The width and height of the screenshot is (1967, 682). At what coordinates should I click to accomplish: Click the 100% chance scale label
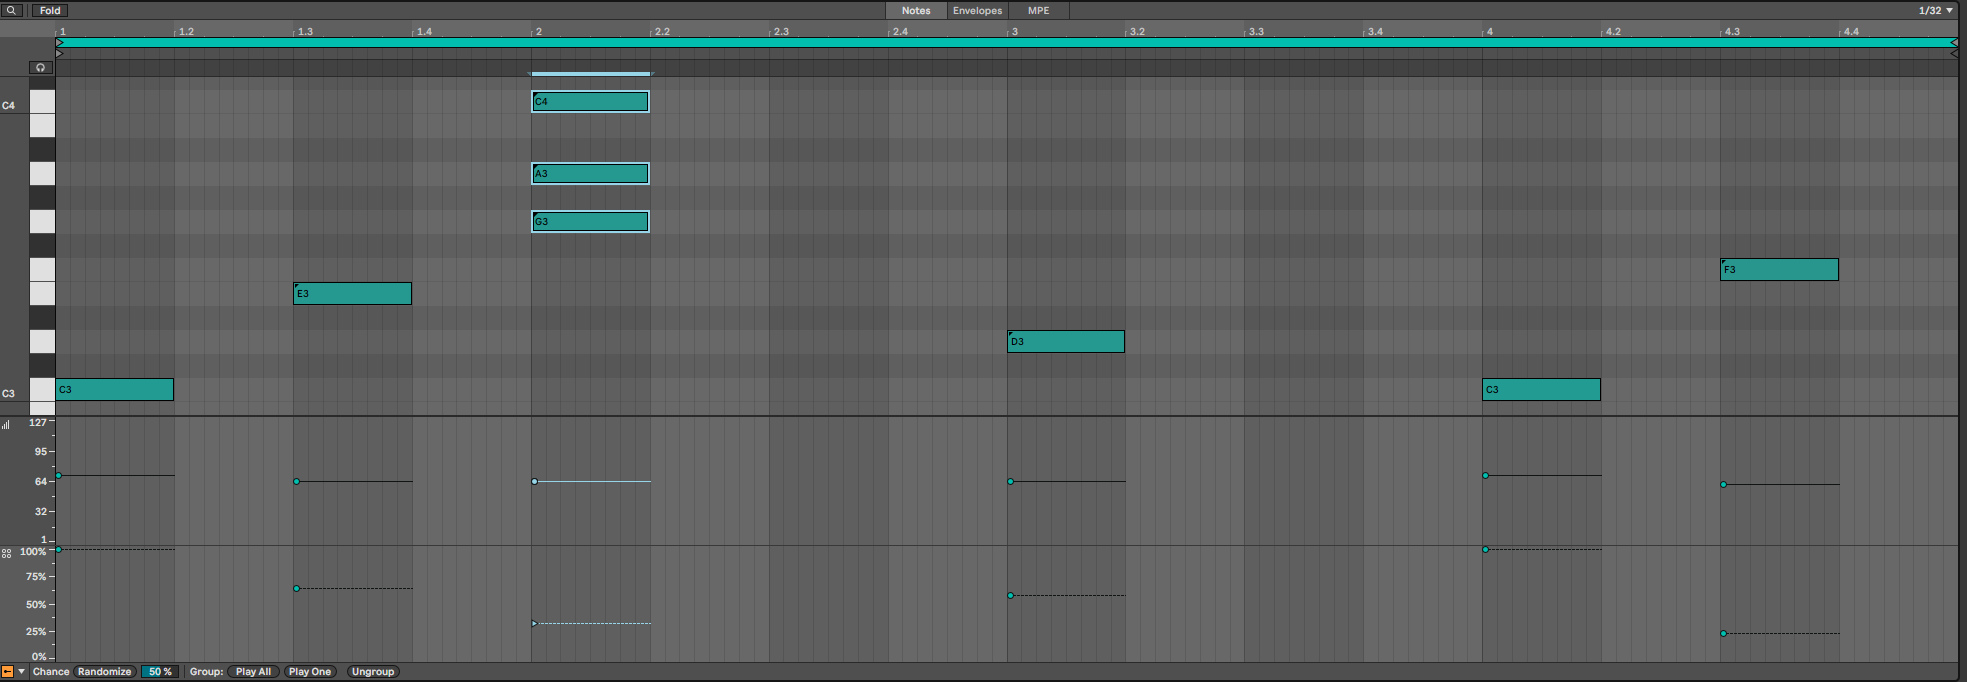point(33,552)
